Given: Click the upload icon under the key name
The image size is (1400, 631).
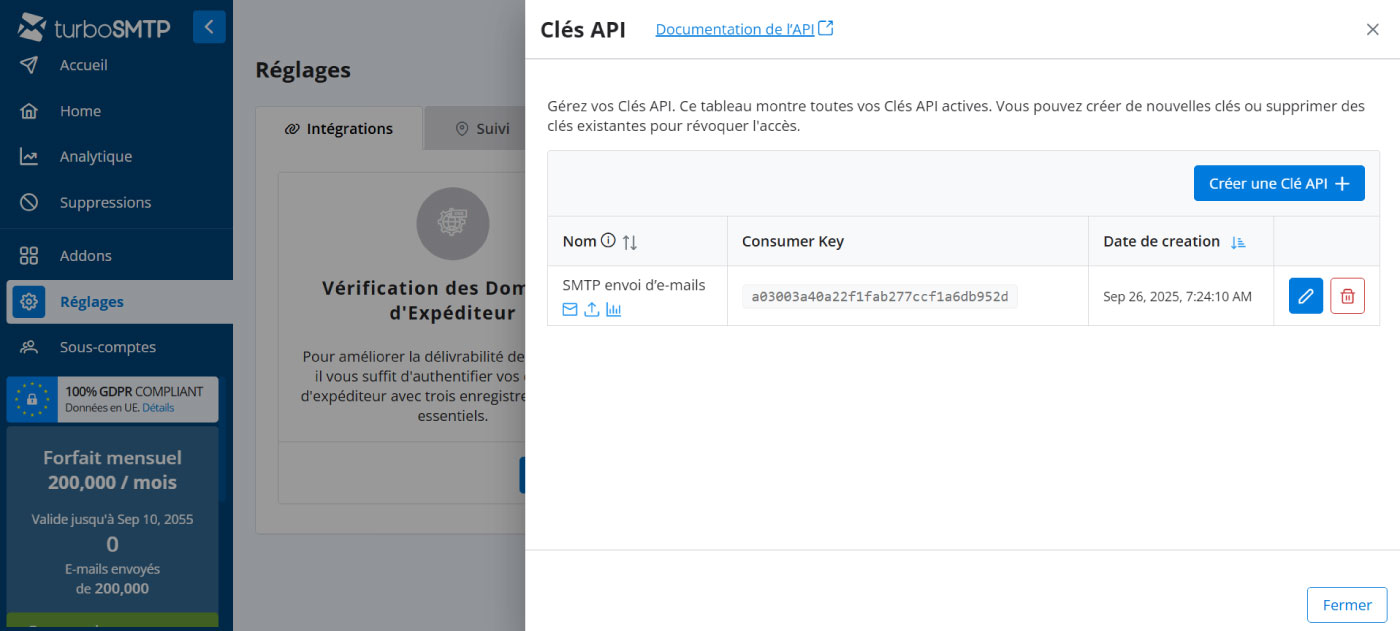Looking at the screenshot, I should tap(592, 310).
